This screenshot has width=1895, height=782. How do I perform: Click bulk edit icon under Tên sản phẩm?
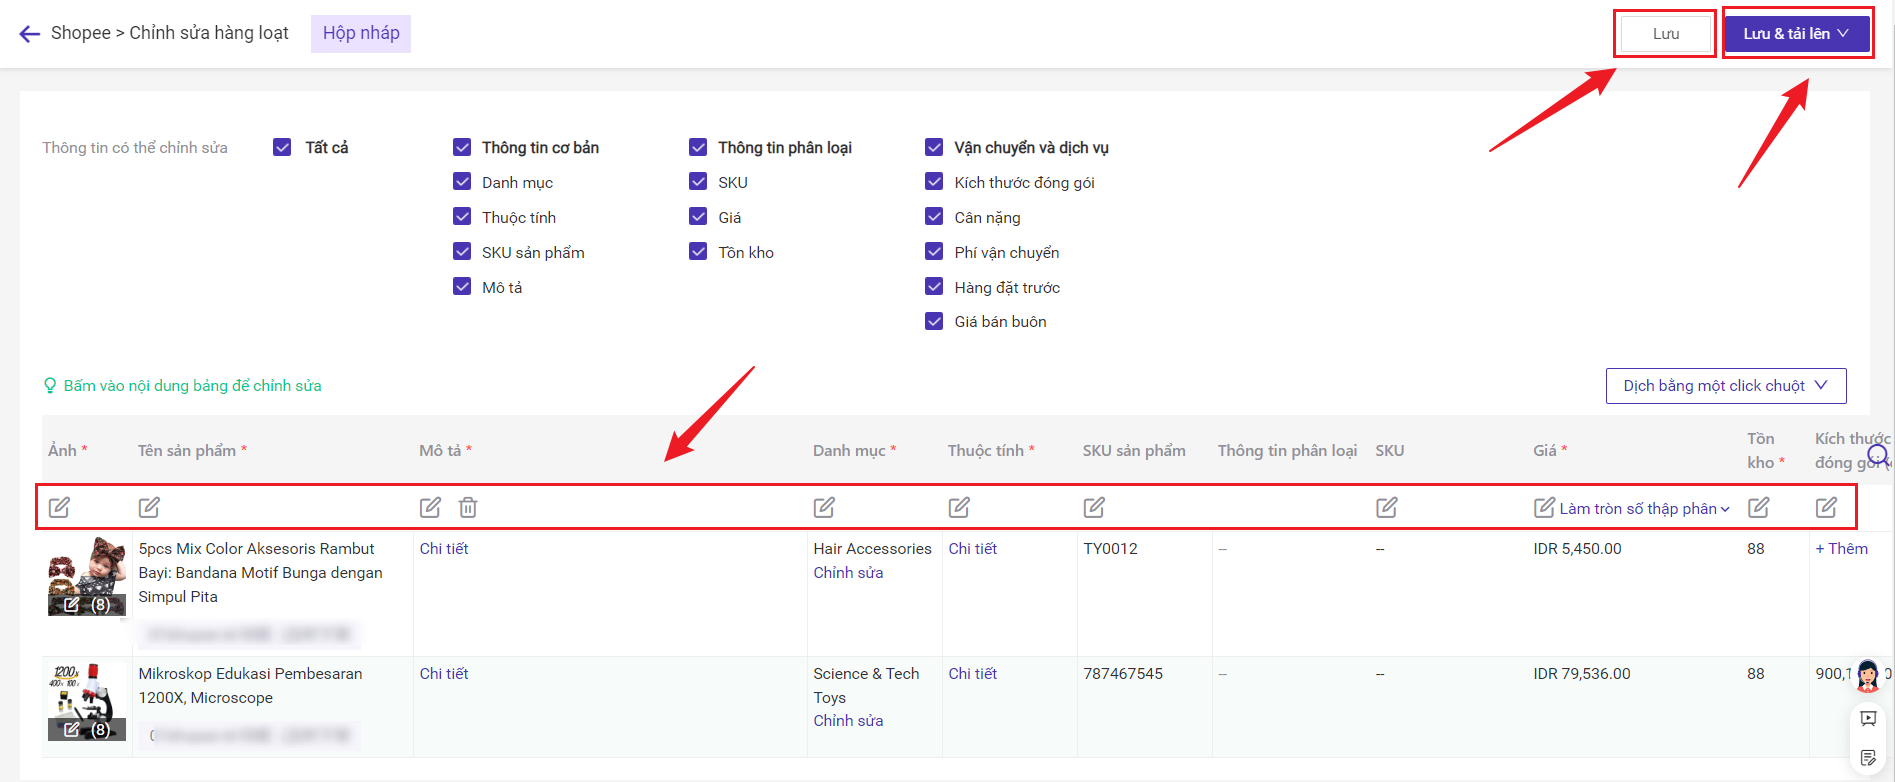tap(149, 508)
